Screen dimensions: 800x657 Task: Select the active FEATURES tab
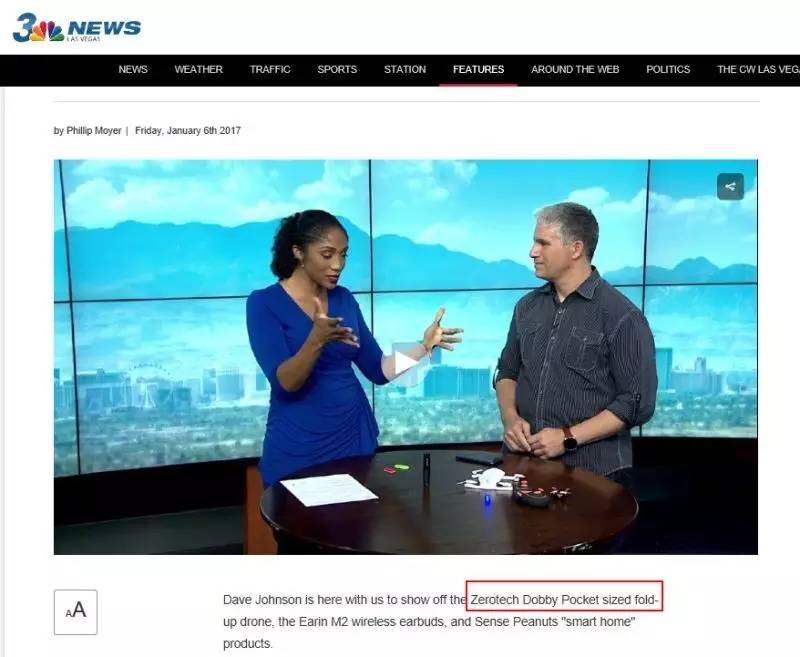point(478,70)
